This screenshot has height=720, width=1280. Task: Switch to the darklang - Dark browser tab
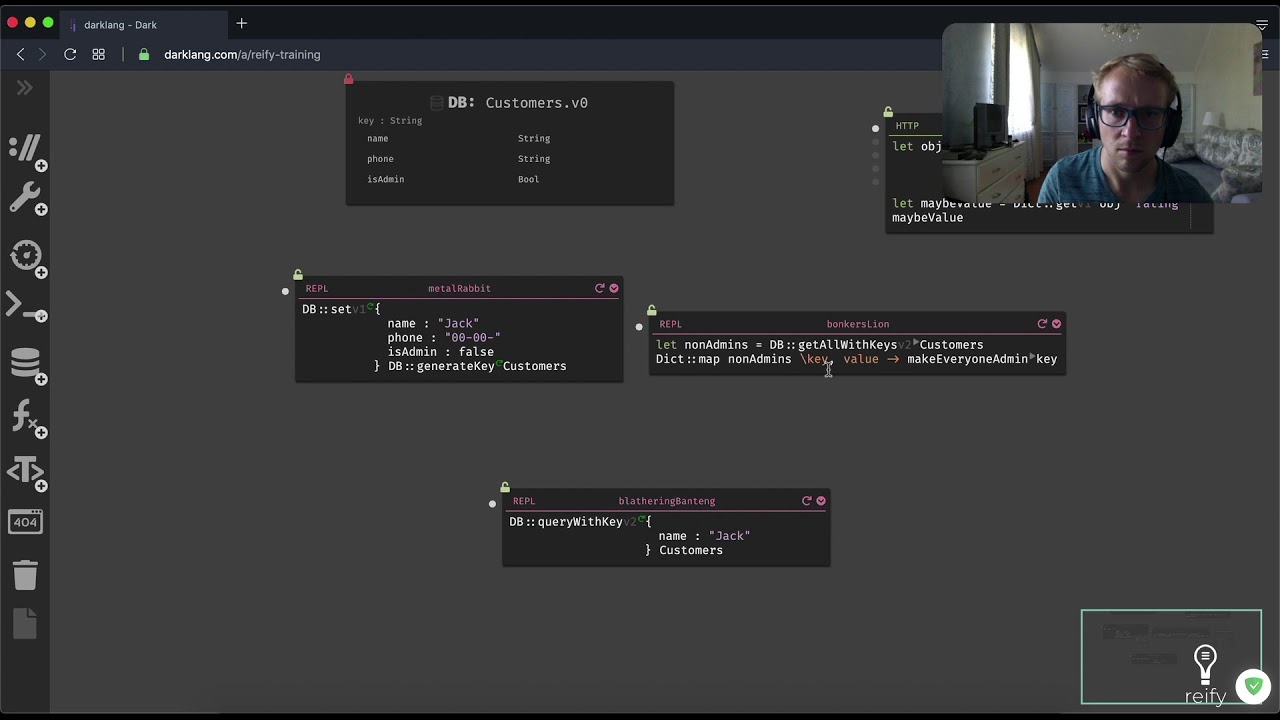120,24
